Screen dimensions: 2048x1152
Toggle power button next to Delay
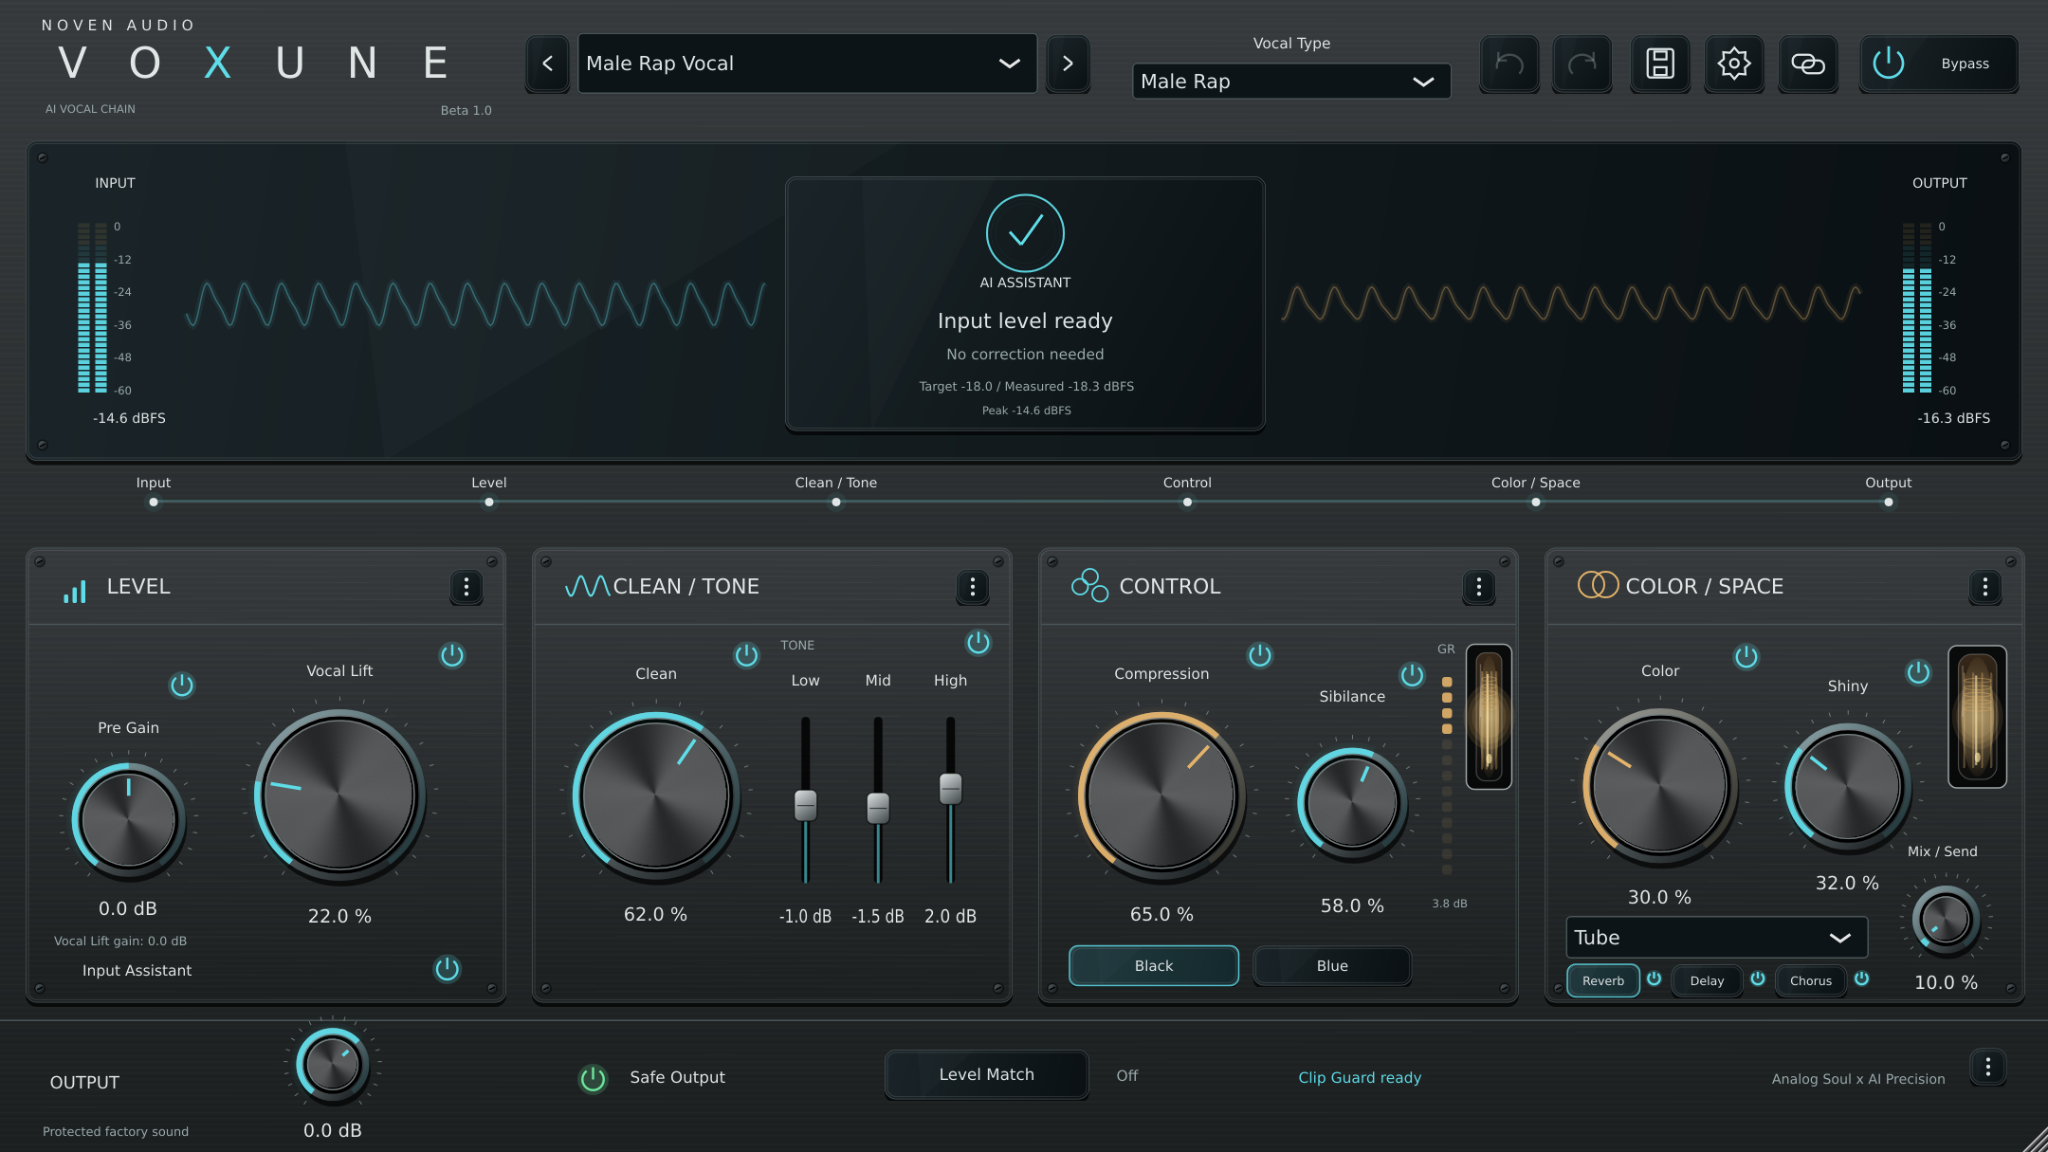(1758, 979)
